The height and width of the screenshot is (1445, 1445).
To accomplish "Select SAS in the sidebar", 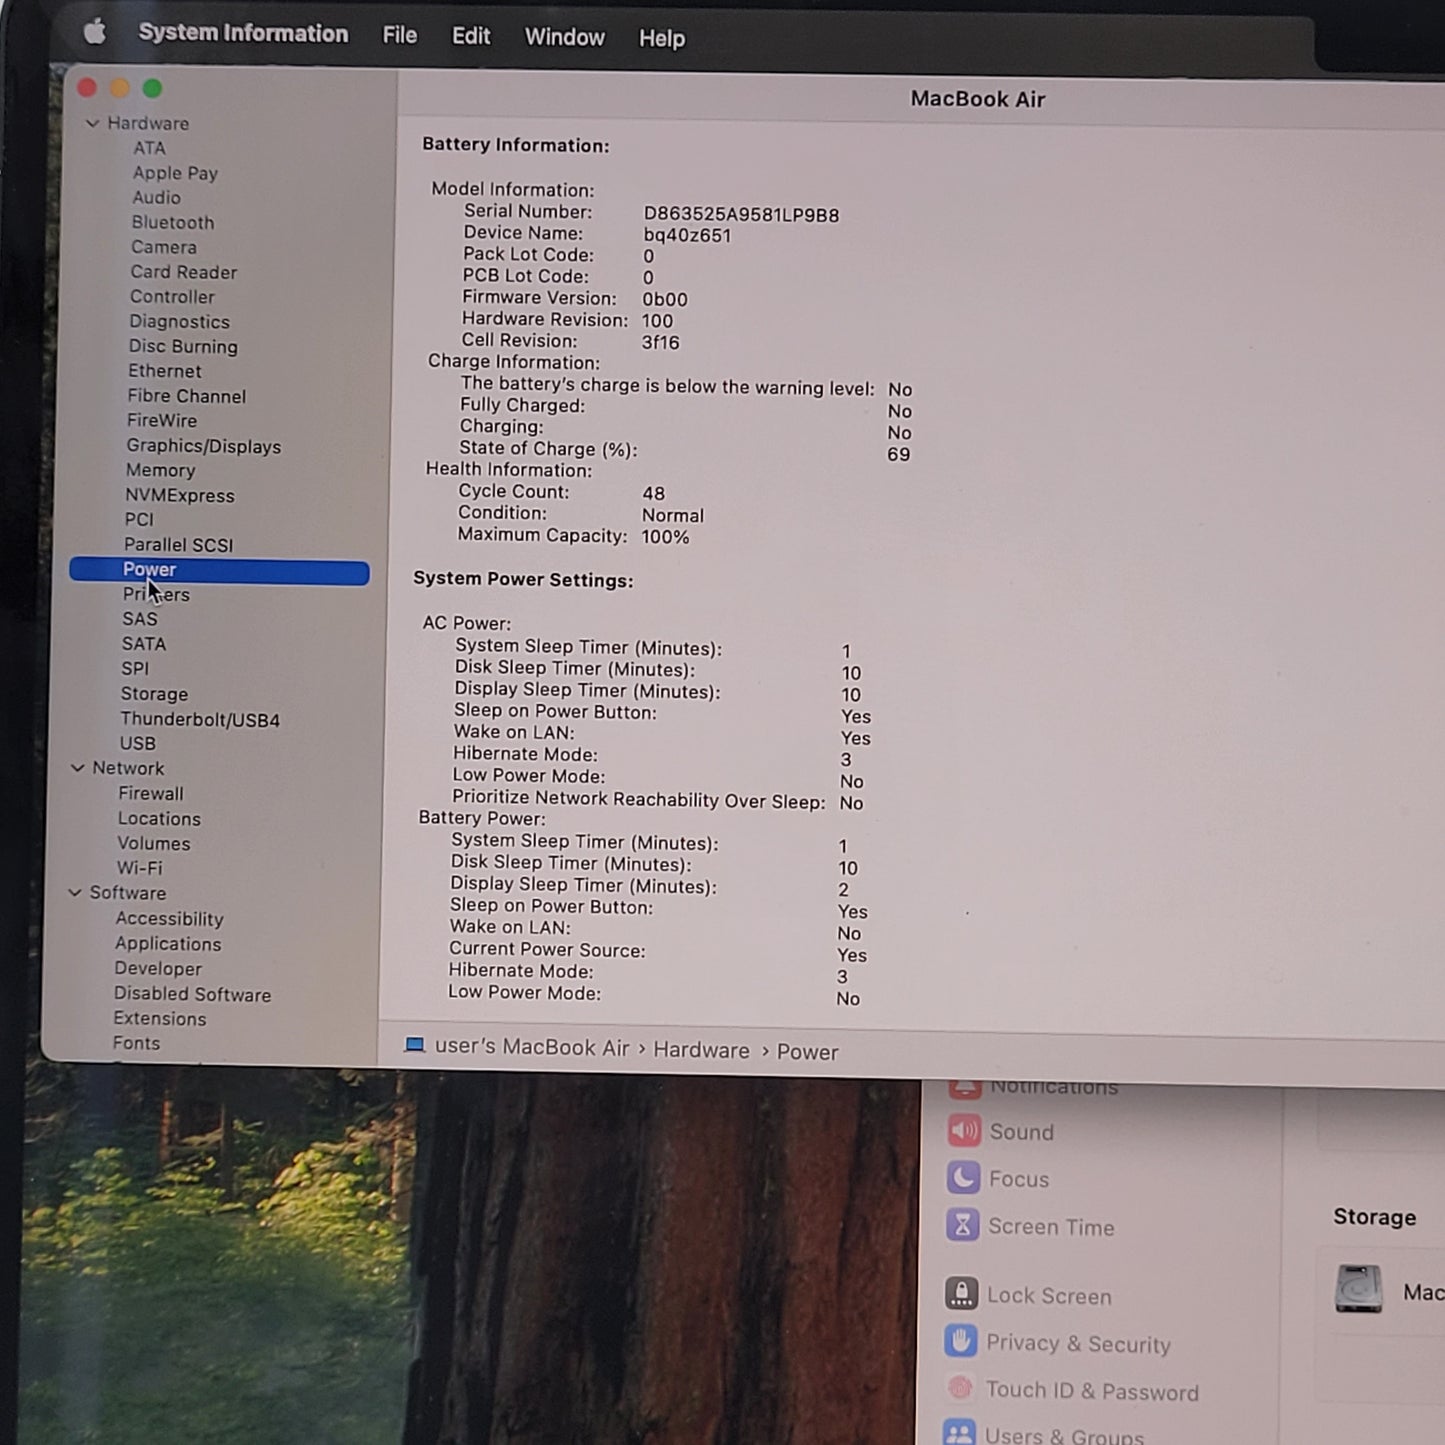I will click(x=140, y=619).
